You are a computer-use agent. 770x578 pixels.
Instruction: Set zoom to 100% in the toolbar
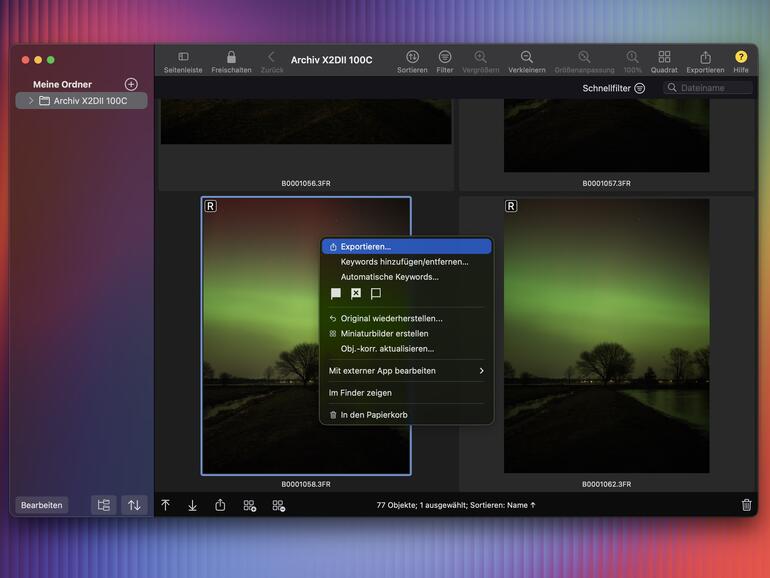pos(632,57)
